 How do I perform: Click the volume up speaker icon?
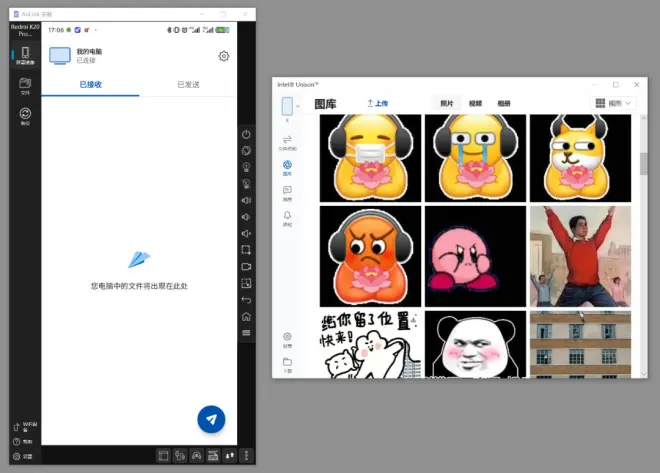246,200
